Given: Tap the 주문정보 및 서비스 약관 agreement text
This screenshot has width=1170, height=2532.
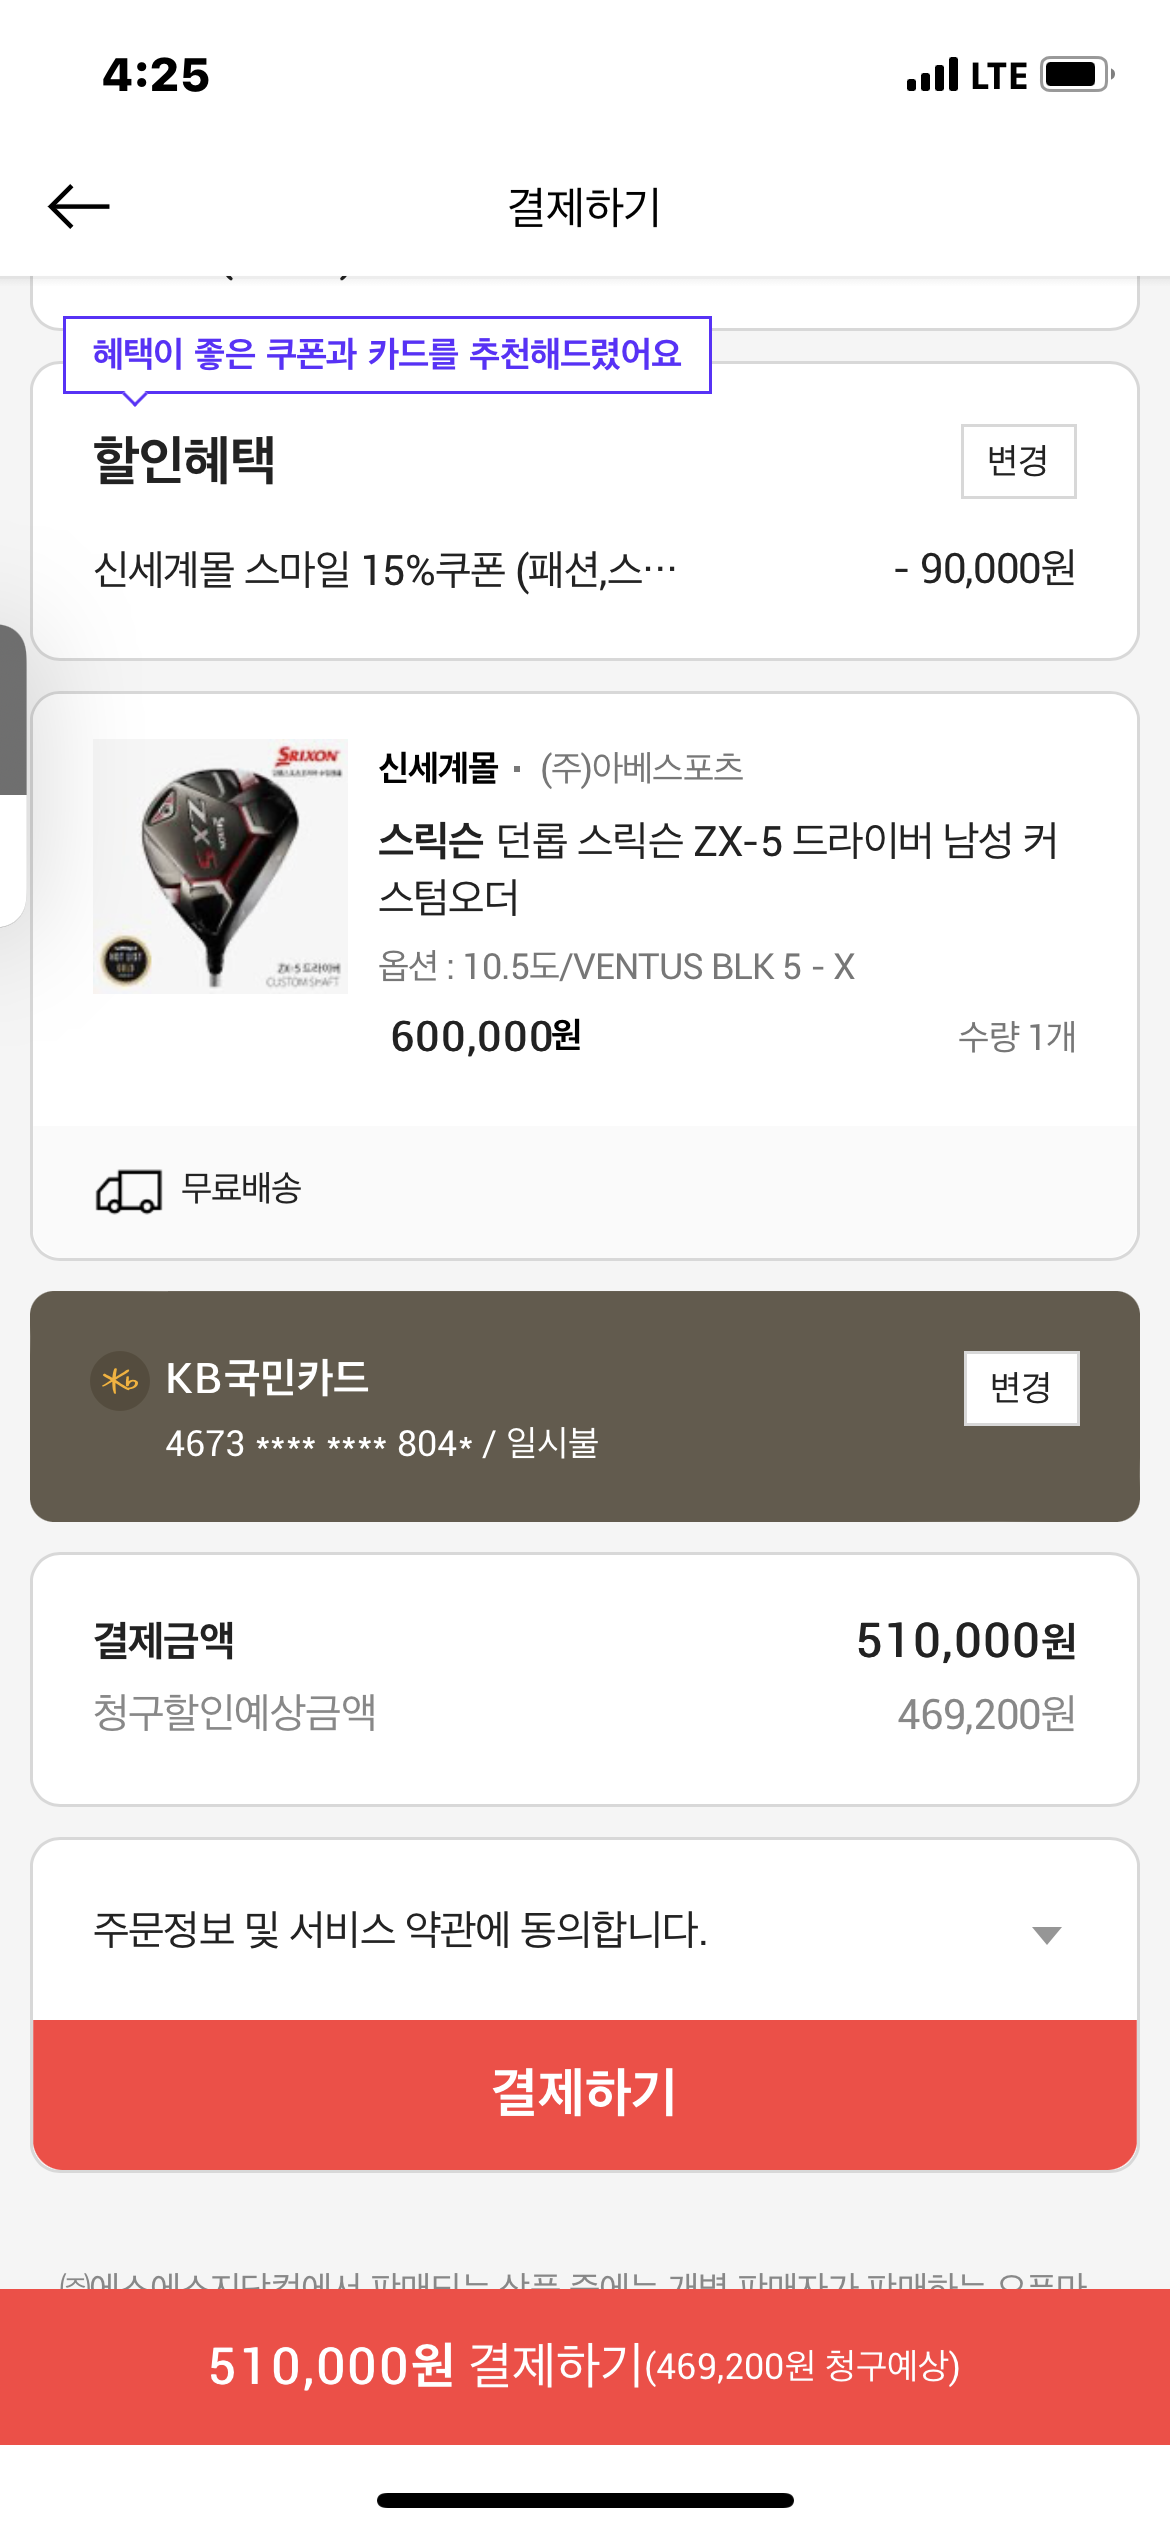Looking at the screenshot, I should (x=400, y=1930).
